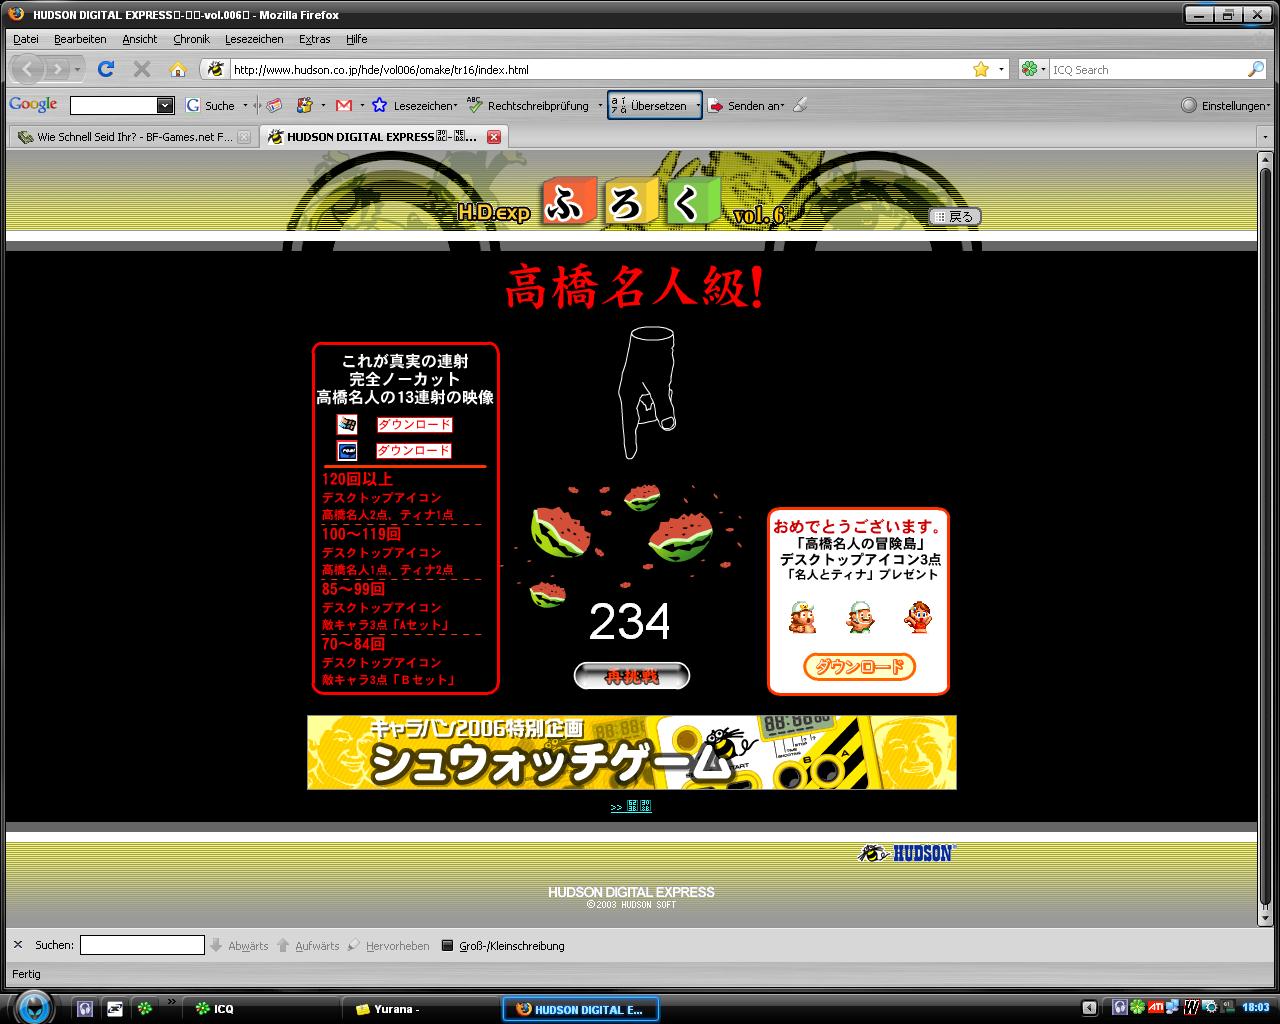Close the find bar with X
Image resolution: width=1280 pixels, height=1024 pixels.
pyautogui.click(x=17, y=945)
